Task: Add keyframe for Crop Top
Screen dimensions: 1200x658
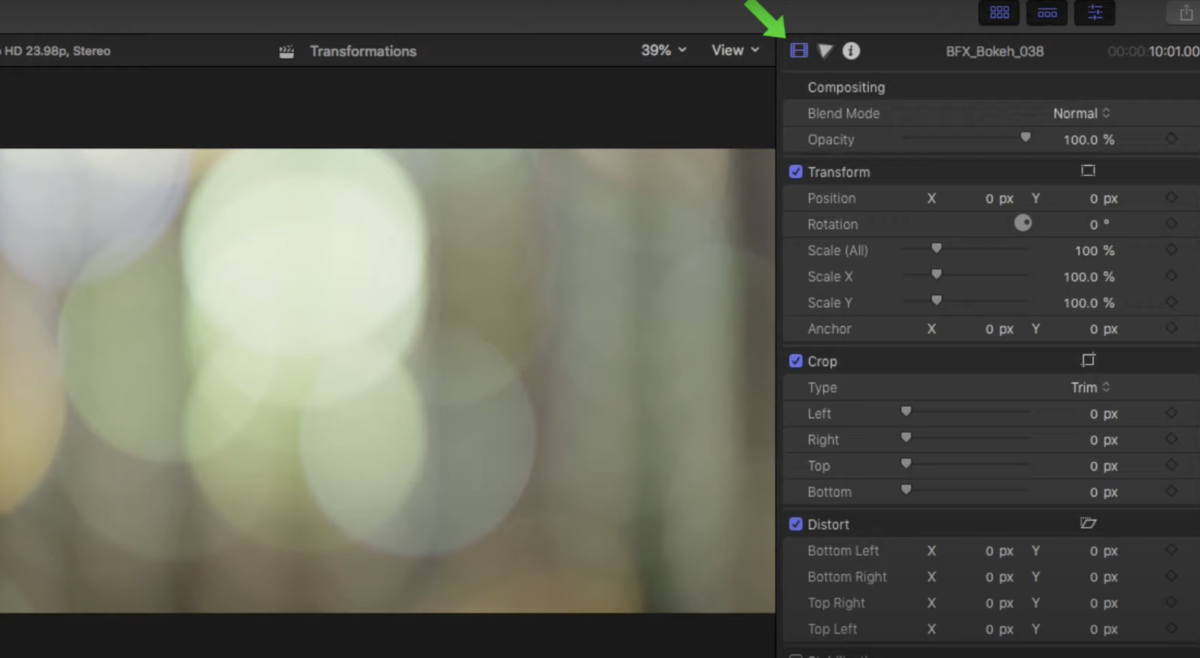Action: click(x=1171, y=465)
